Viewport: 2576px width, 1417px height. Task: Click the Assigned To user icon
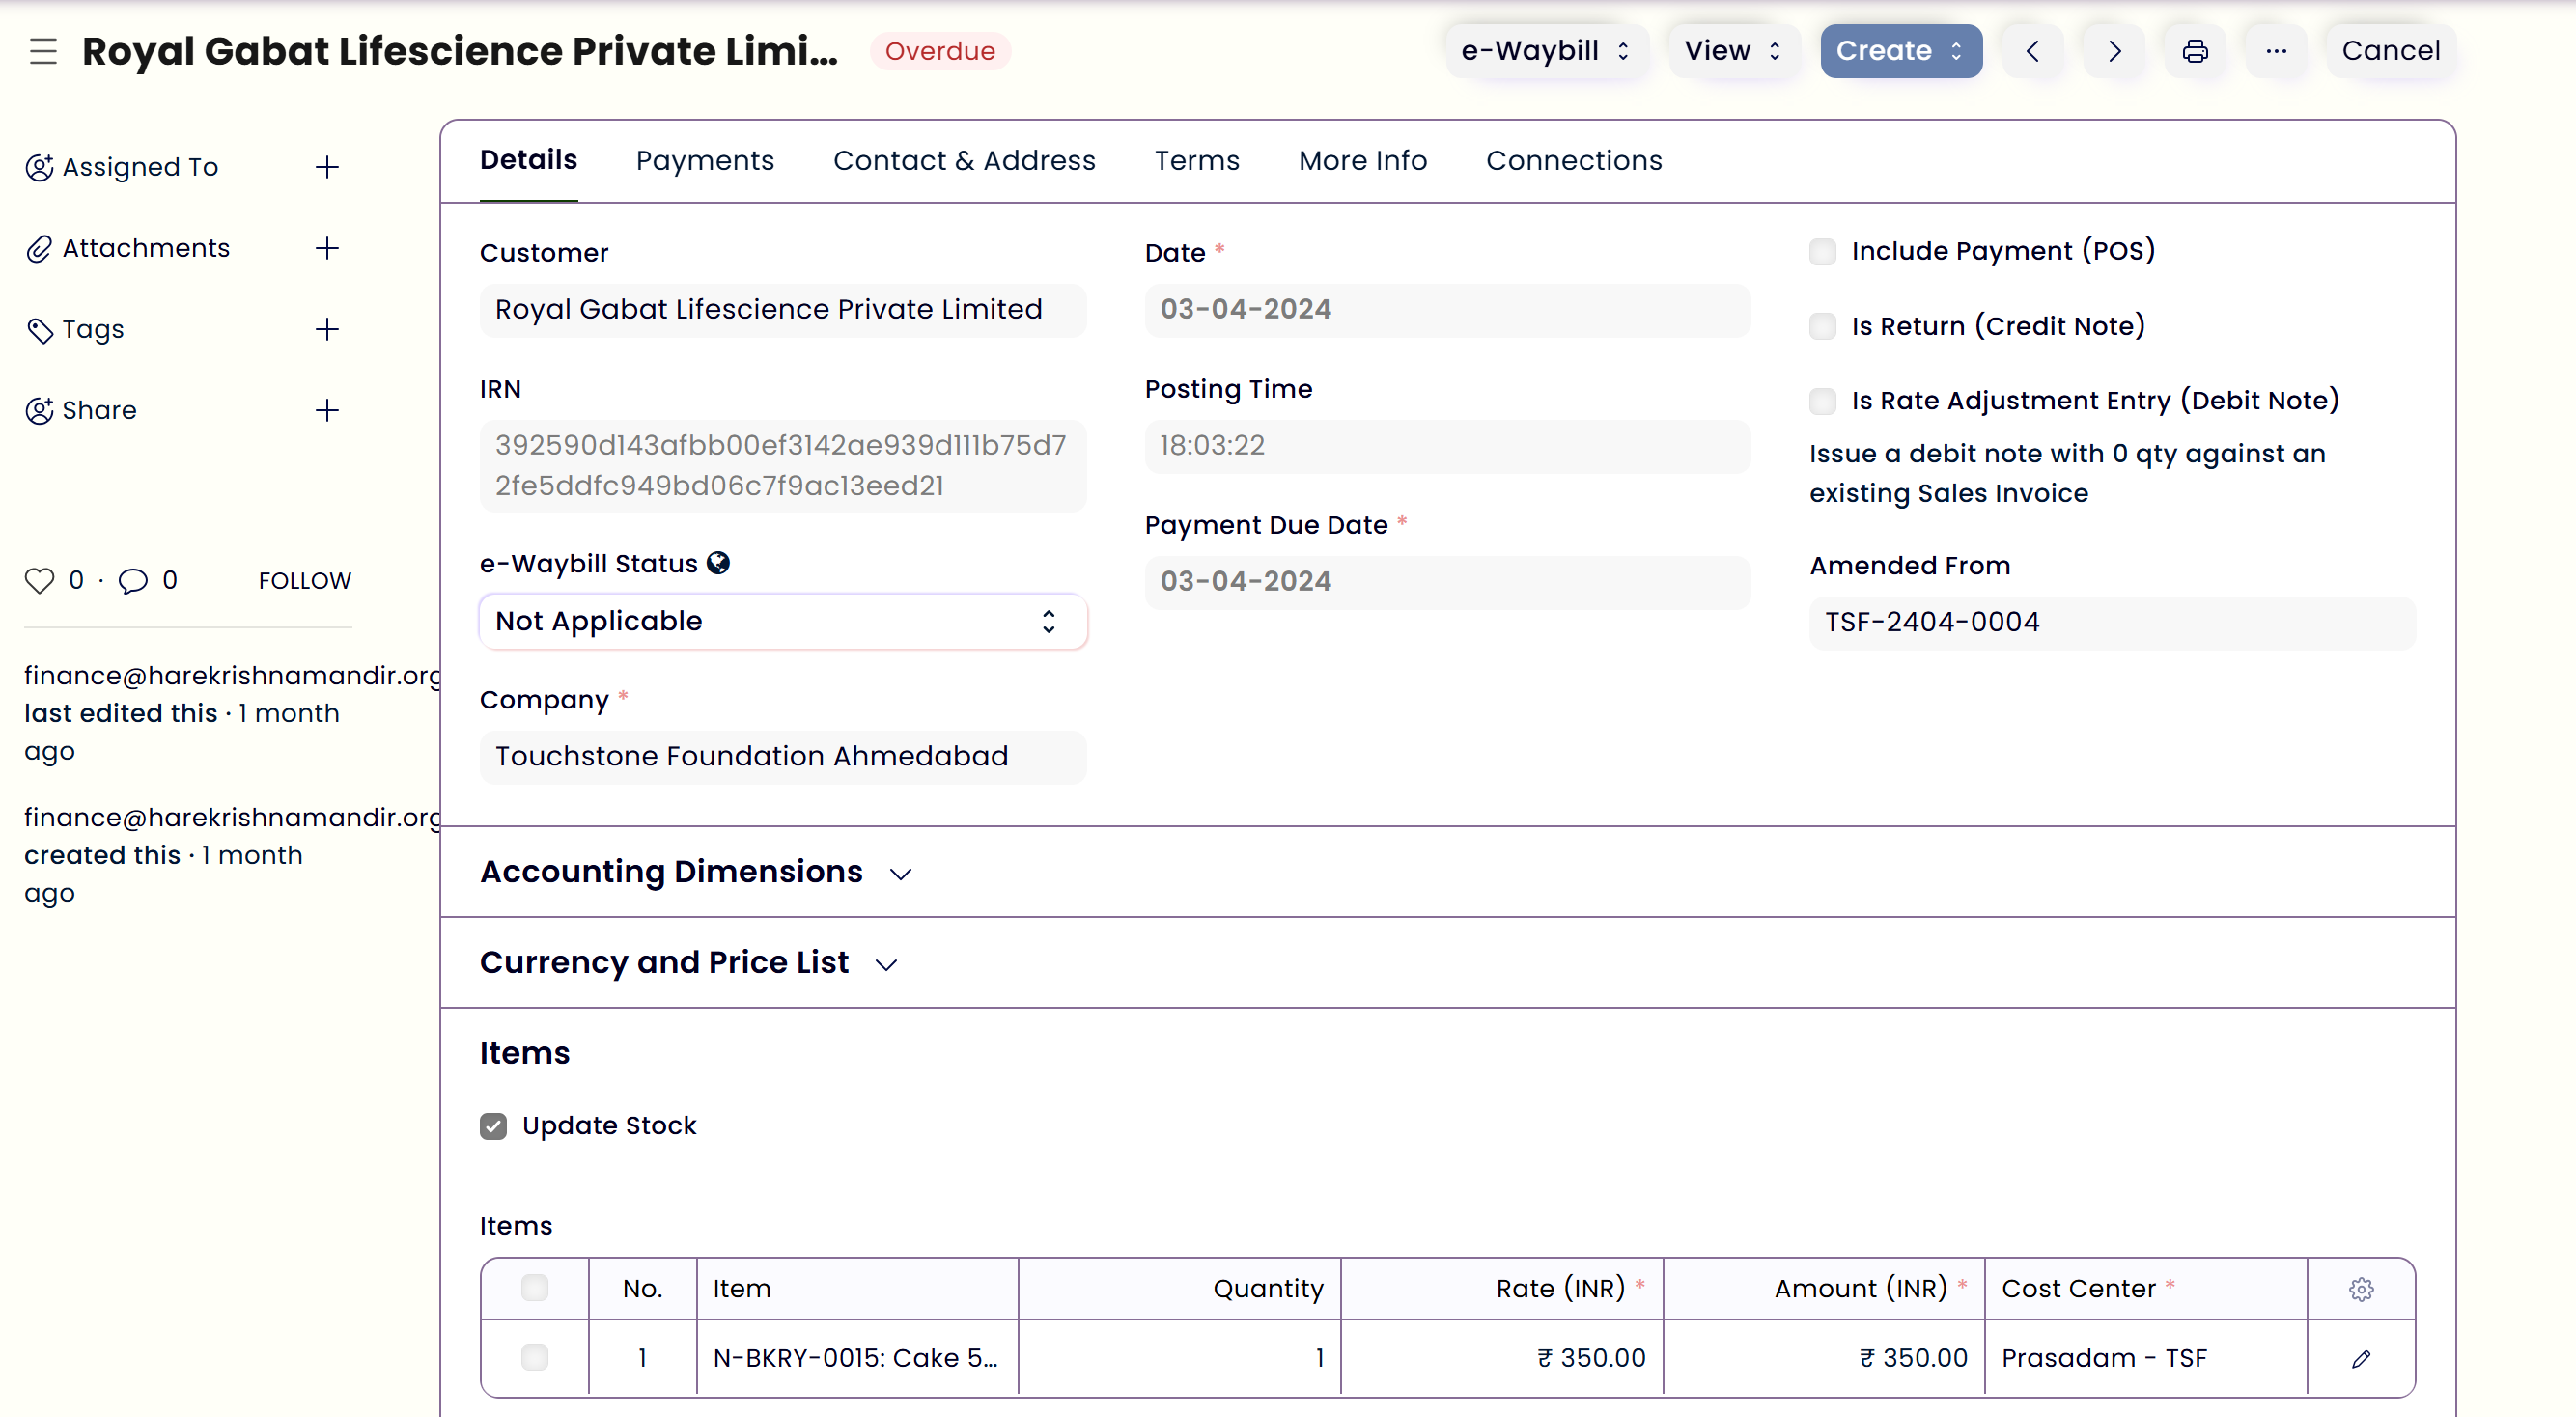click(39, 167)
